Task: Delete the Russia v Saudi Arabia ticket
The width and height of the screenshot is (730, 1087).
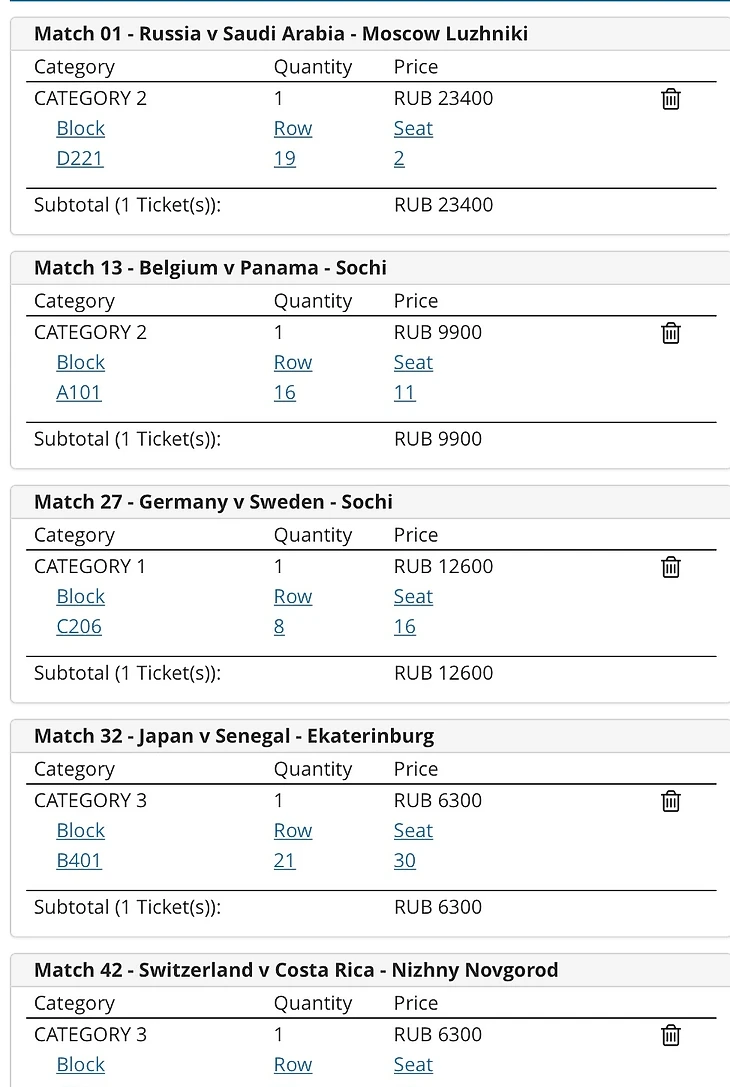Action: 671,99
